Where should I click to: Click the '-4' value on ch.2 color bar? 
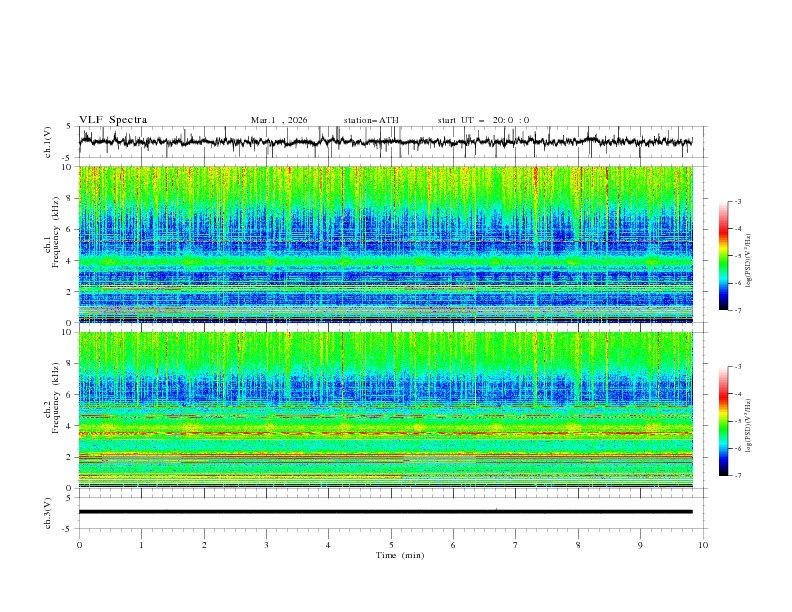(738, 394)
